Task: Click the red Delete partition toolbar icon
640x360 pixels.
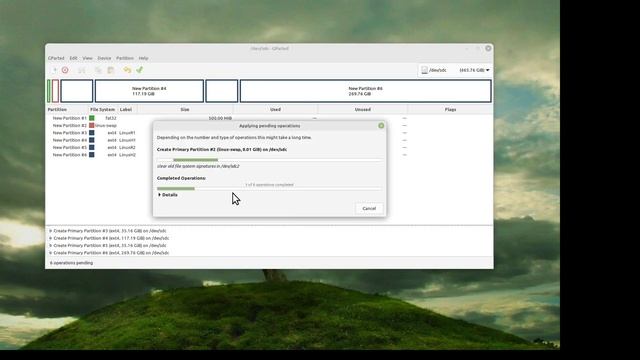Action: (x=65, y=70)
